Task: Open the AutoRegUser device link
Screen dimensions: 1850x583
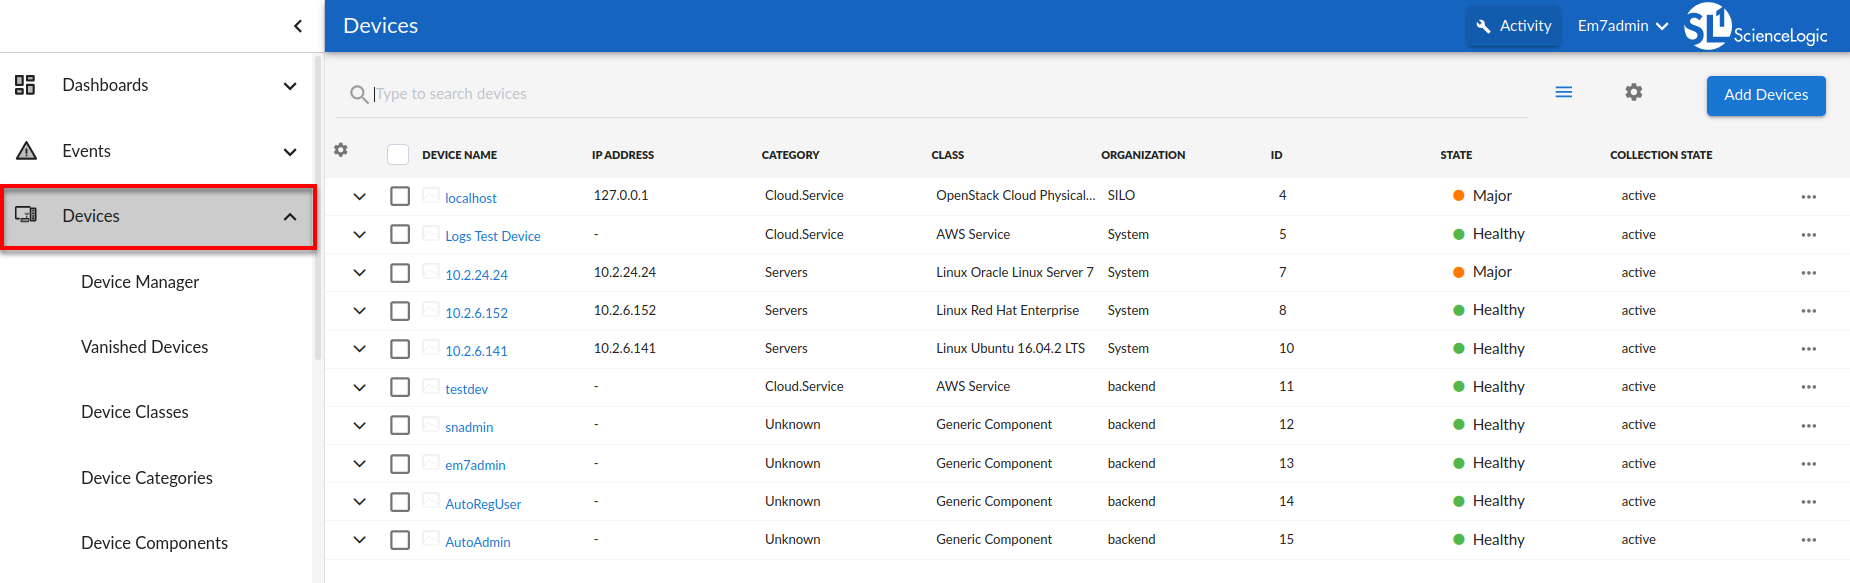Action: (x=483, y=504)
